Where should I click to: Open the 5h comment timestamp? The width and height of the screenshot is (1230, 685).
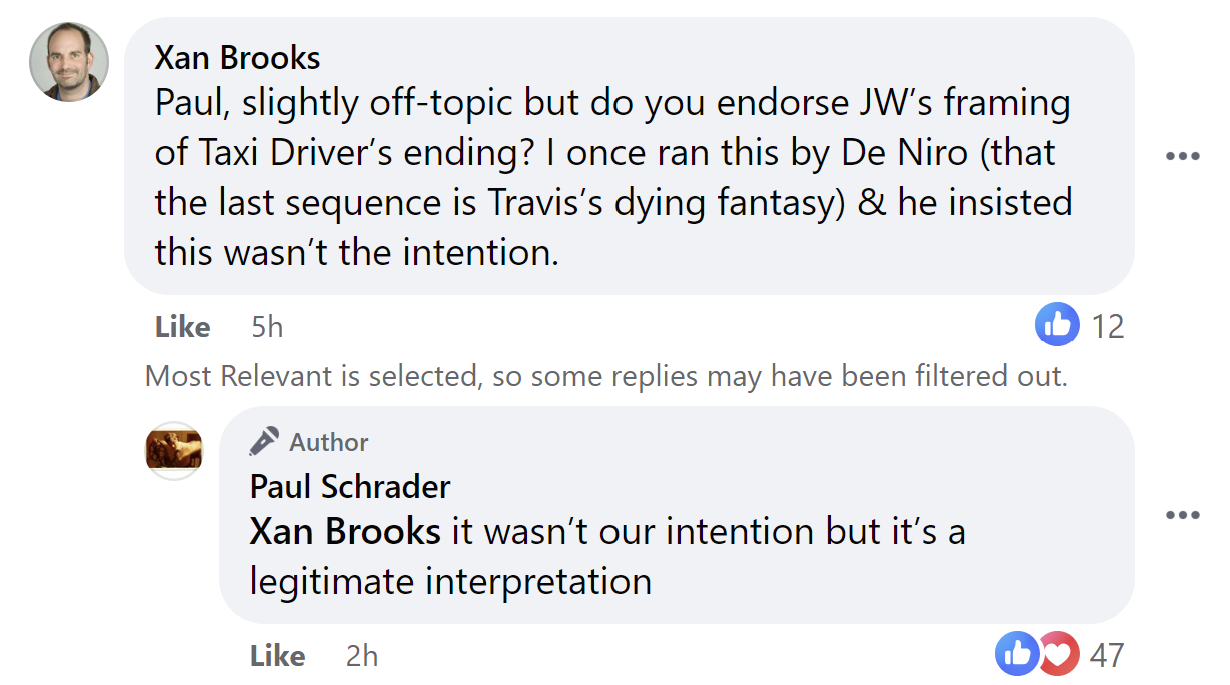click(267, 327)
